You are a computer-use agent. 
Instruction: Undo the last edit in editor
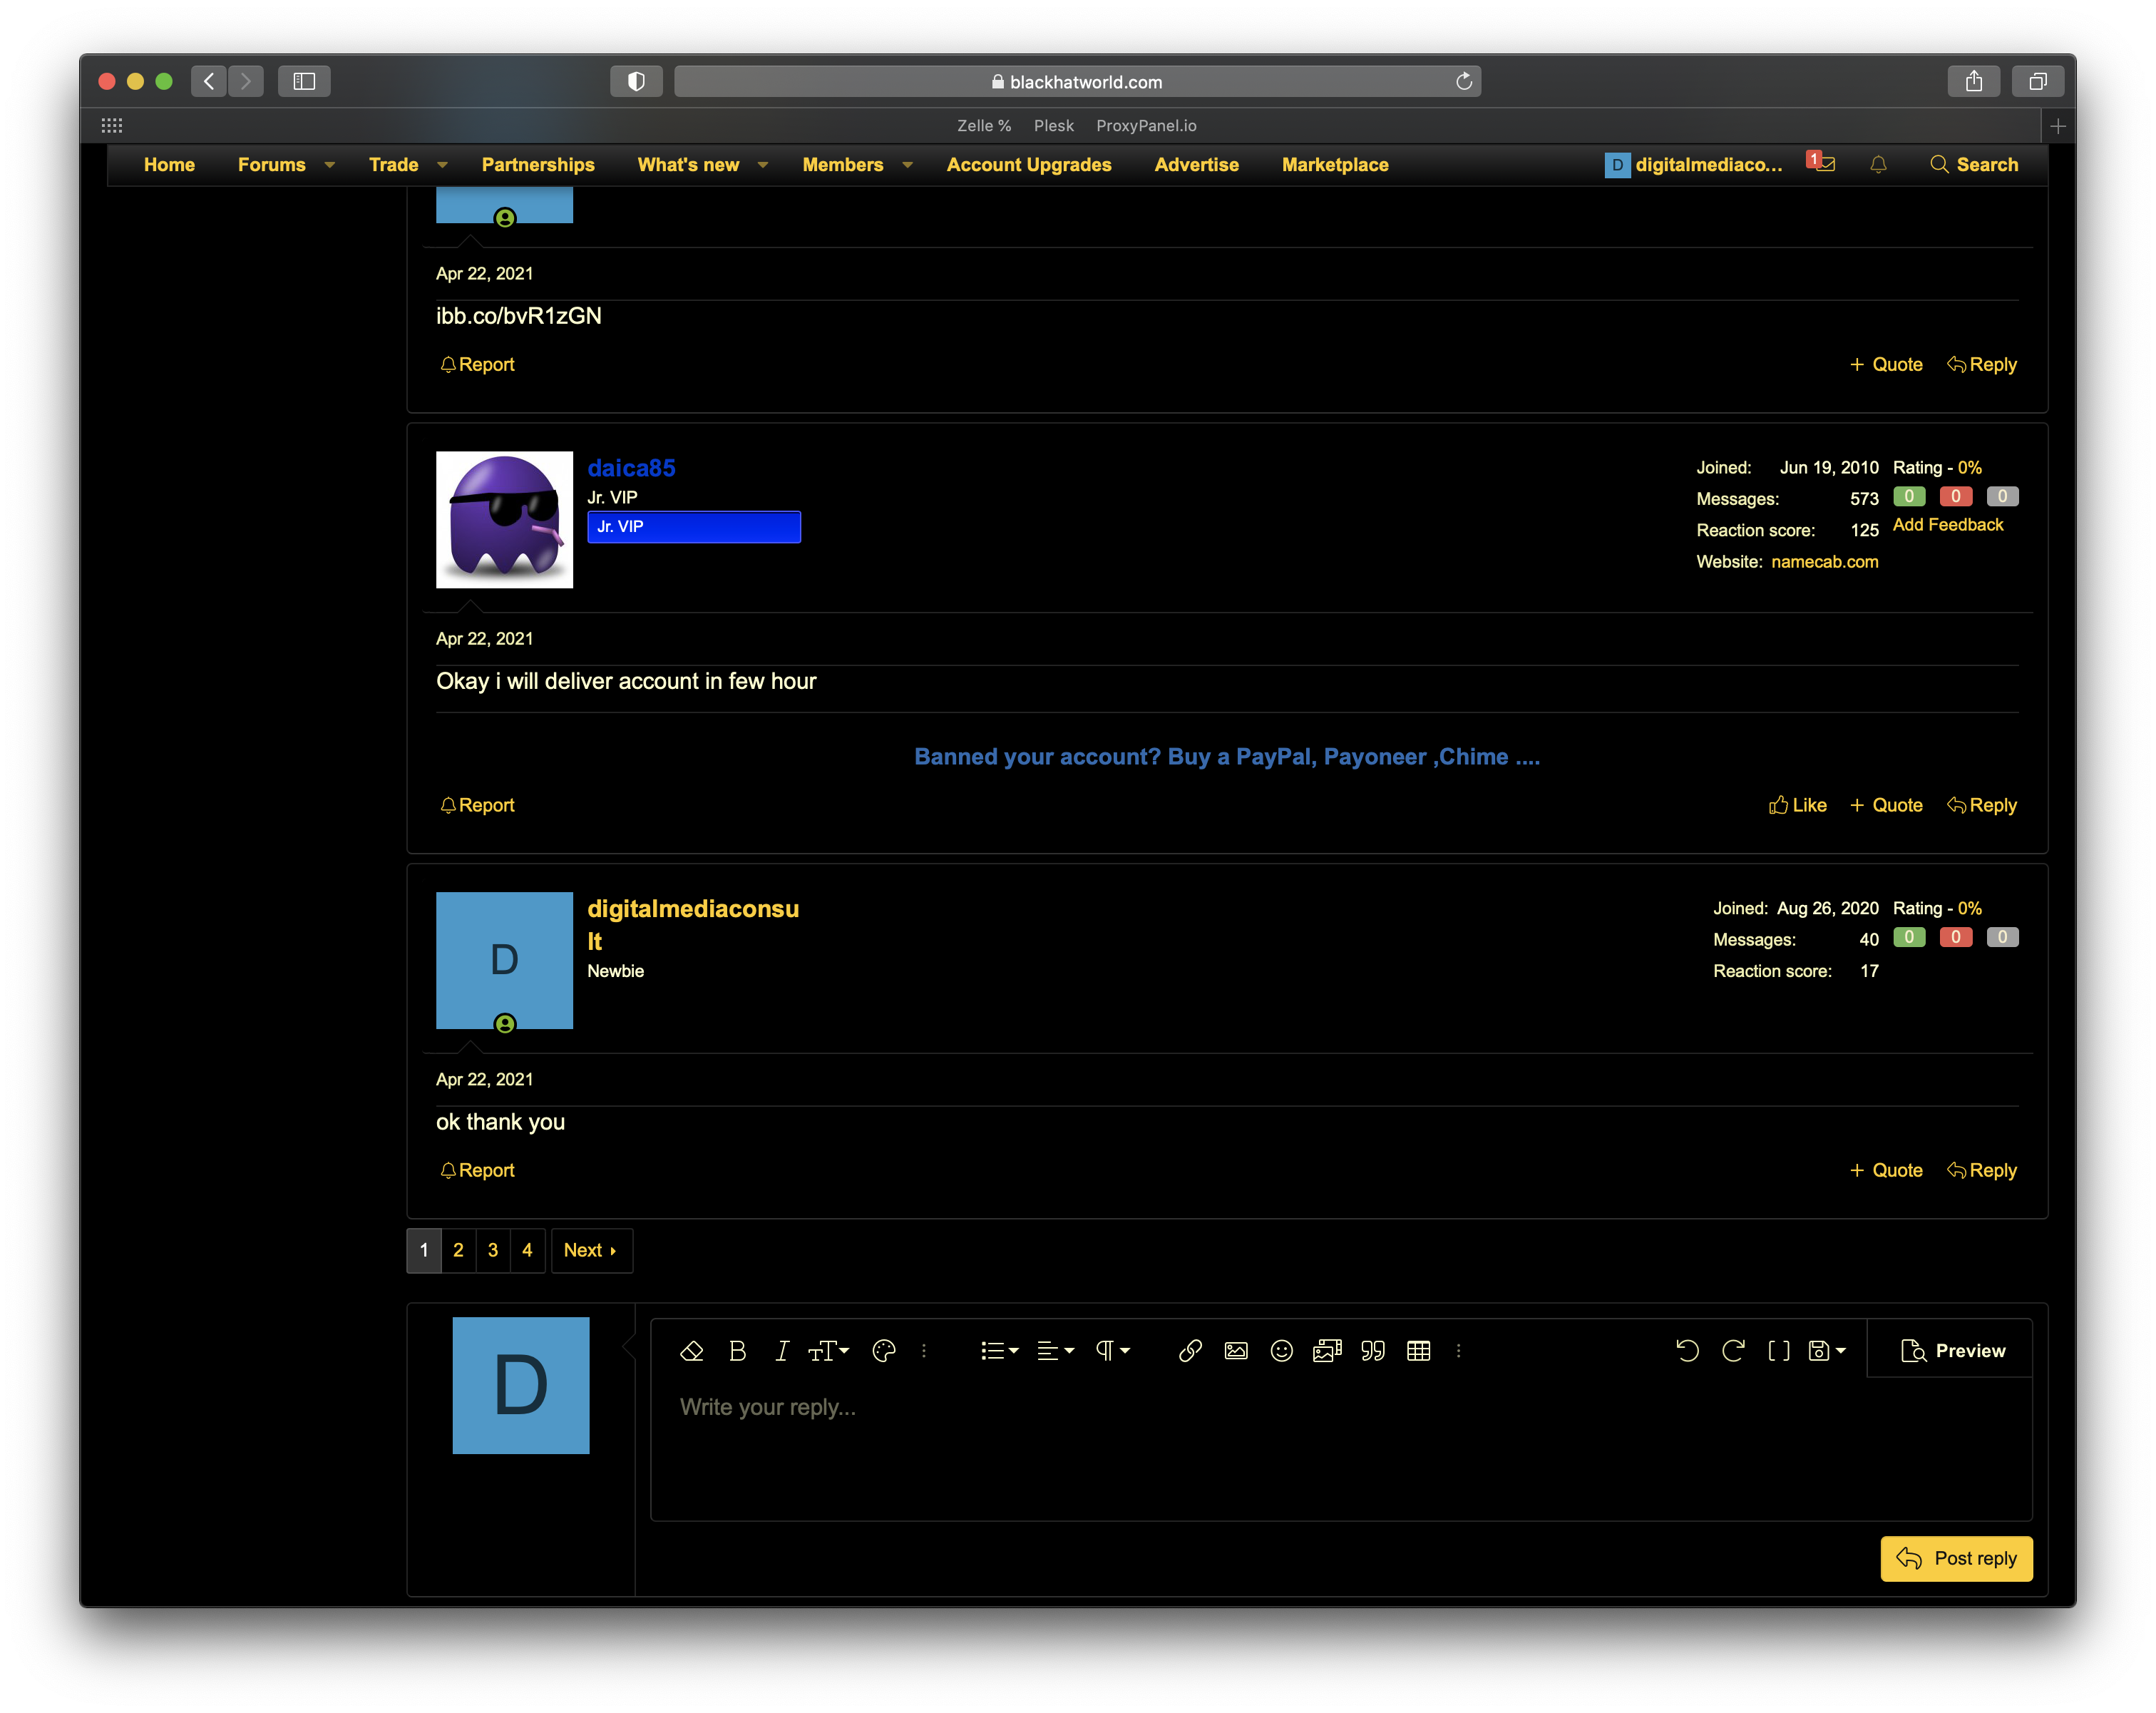[x=1687, y=1351]
